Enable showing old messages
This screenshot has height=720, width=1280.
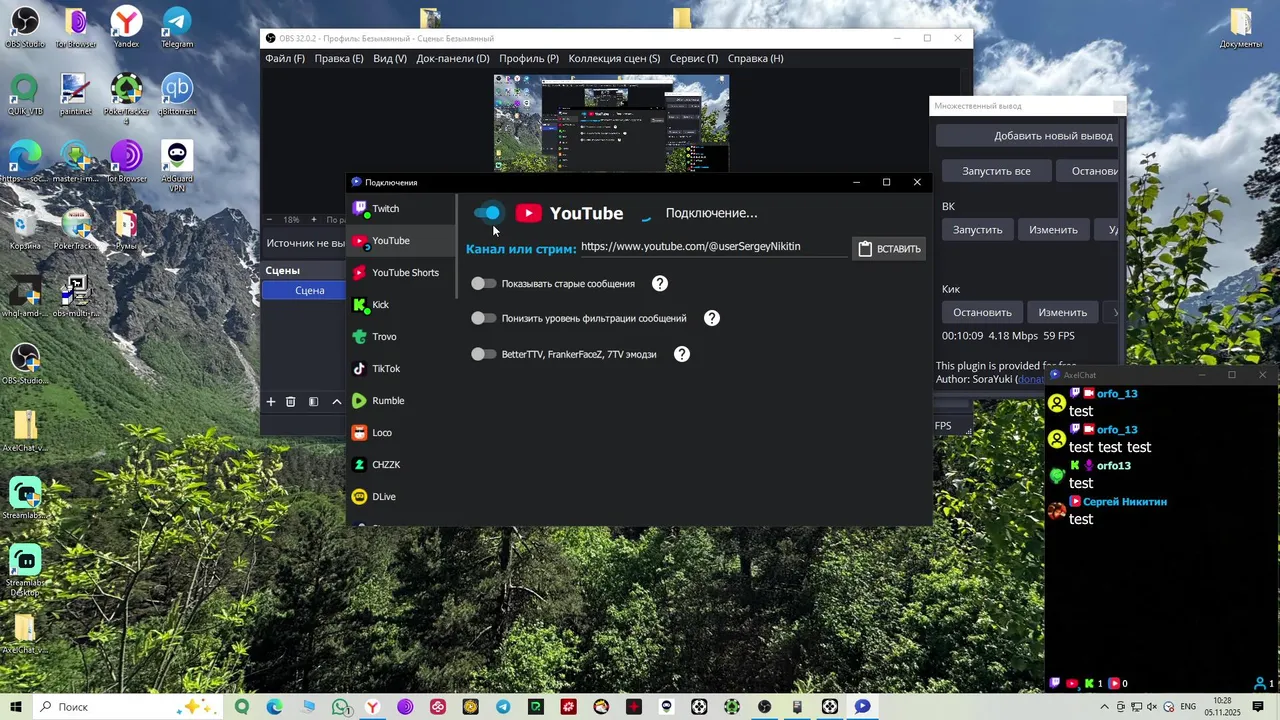(484, 284)
